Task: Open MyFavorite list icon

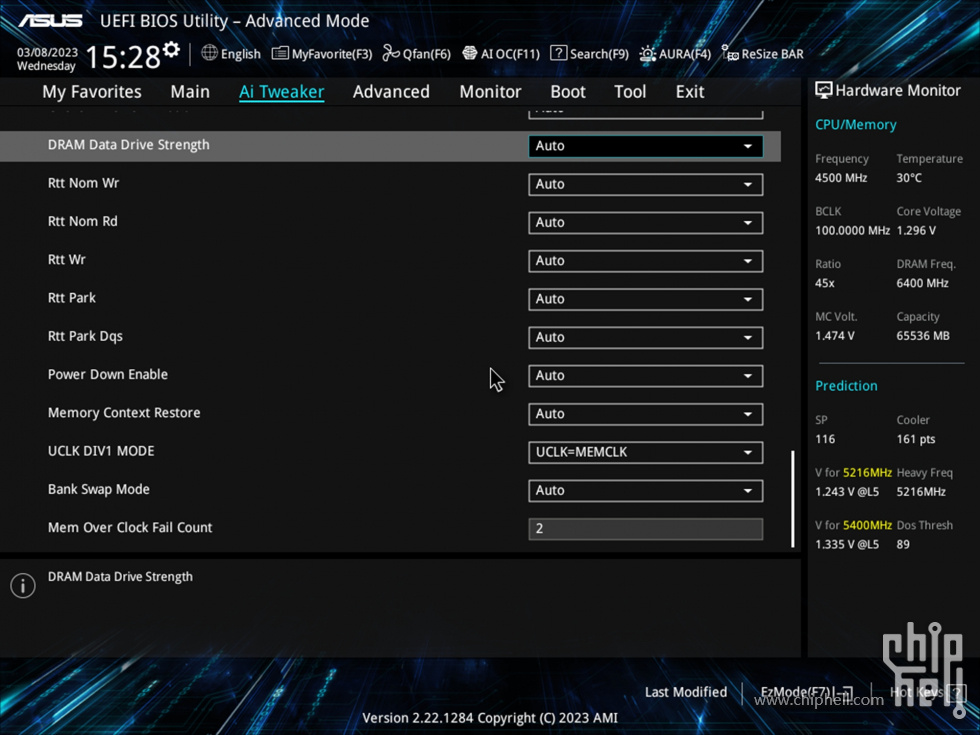Action: (280, 53)
